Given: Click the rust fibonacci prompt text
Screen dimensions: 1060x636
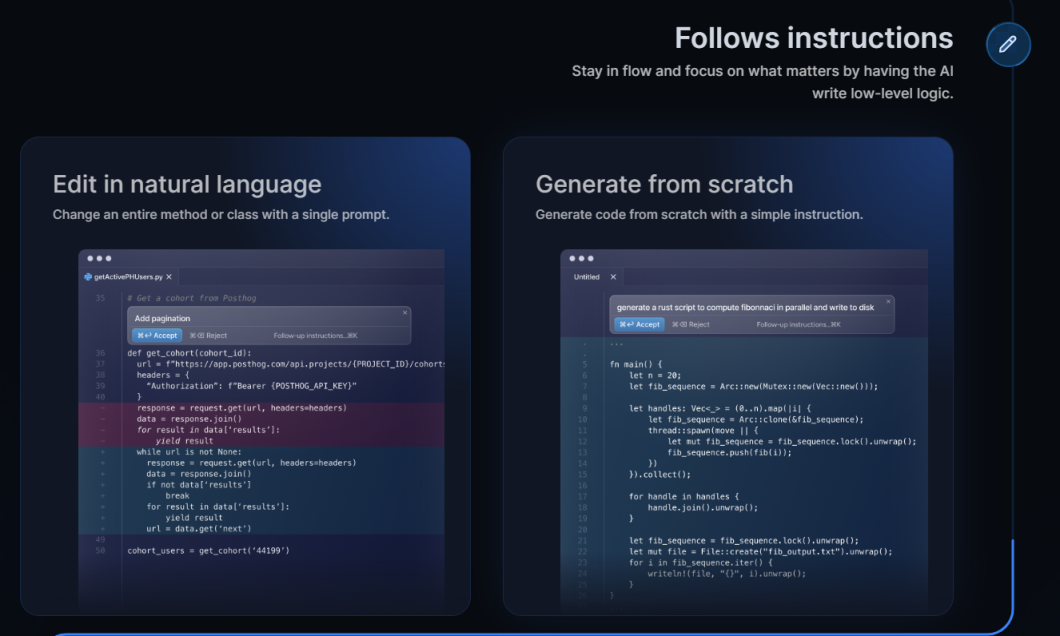Looking at the screenshot, I should tap(745, 307).
